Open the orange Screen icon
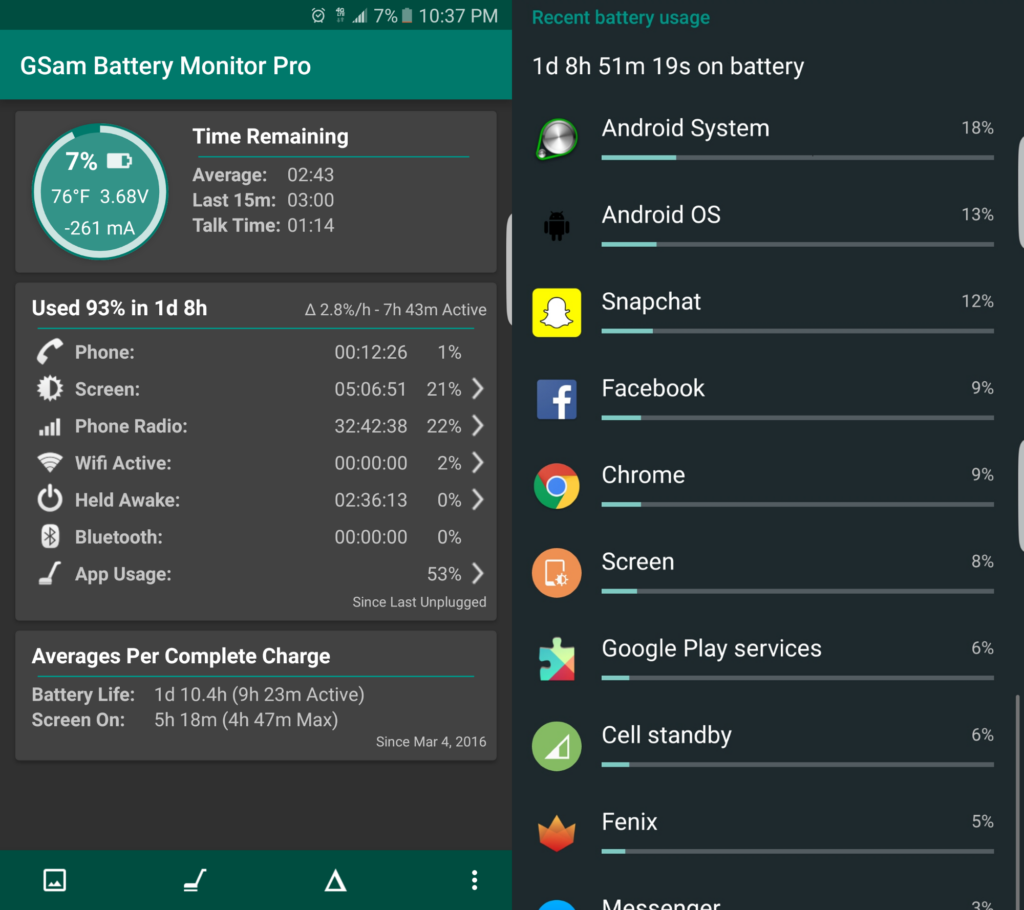1024x910 pixels. [556, 572]
